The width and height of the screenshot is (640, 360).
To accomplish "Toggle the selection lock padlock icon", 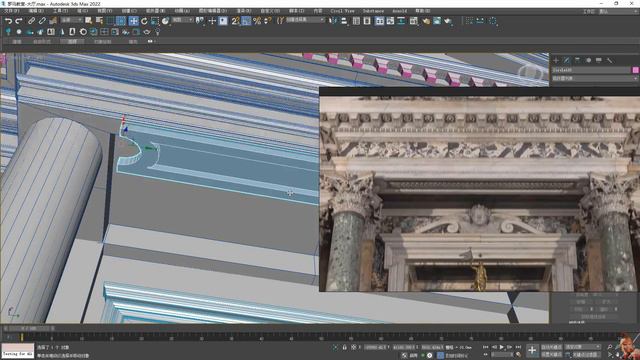I will pos(344,347).
